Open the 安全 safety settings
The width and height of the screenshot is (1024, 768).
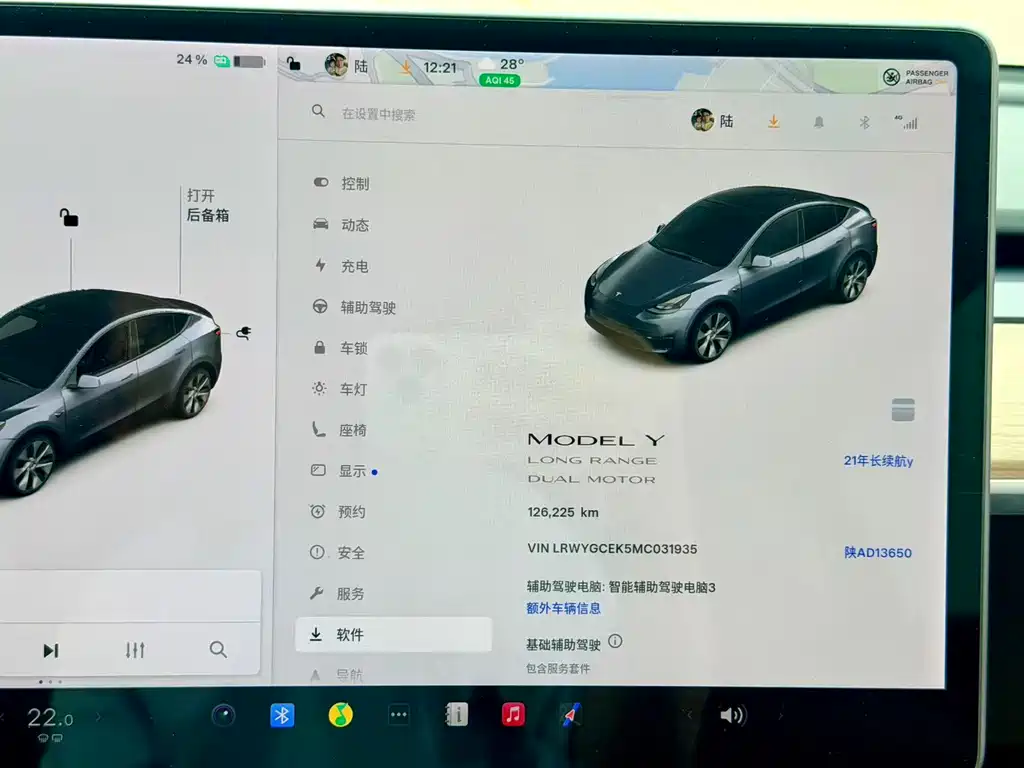pos(337,552)
